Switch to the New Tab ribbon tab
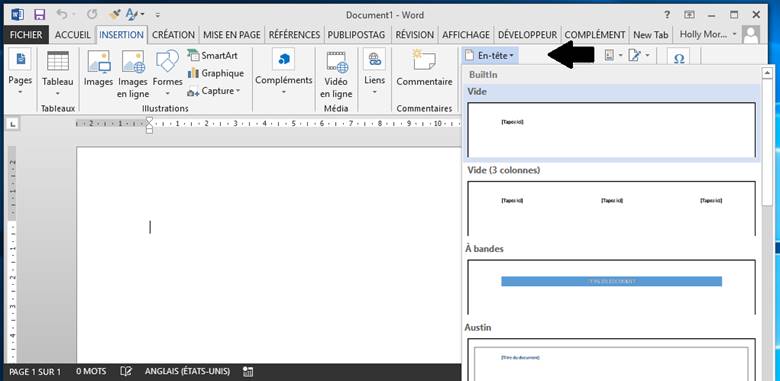Image resolution: width=780 pixels, height=381 pixels. click(651, 35)
